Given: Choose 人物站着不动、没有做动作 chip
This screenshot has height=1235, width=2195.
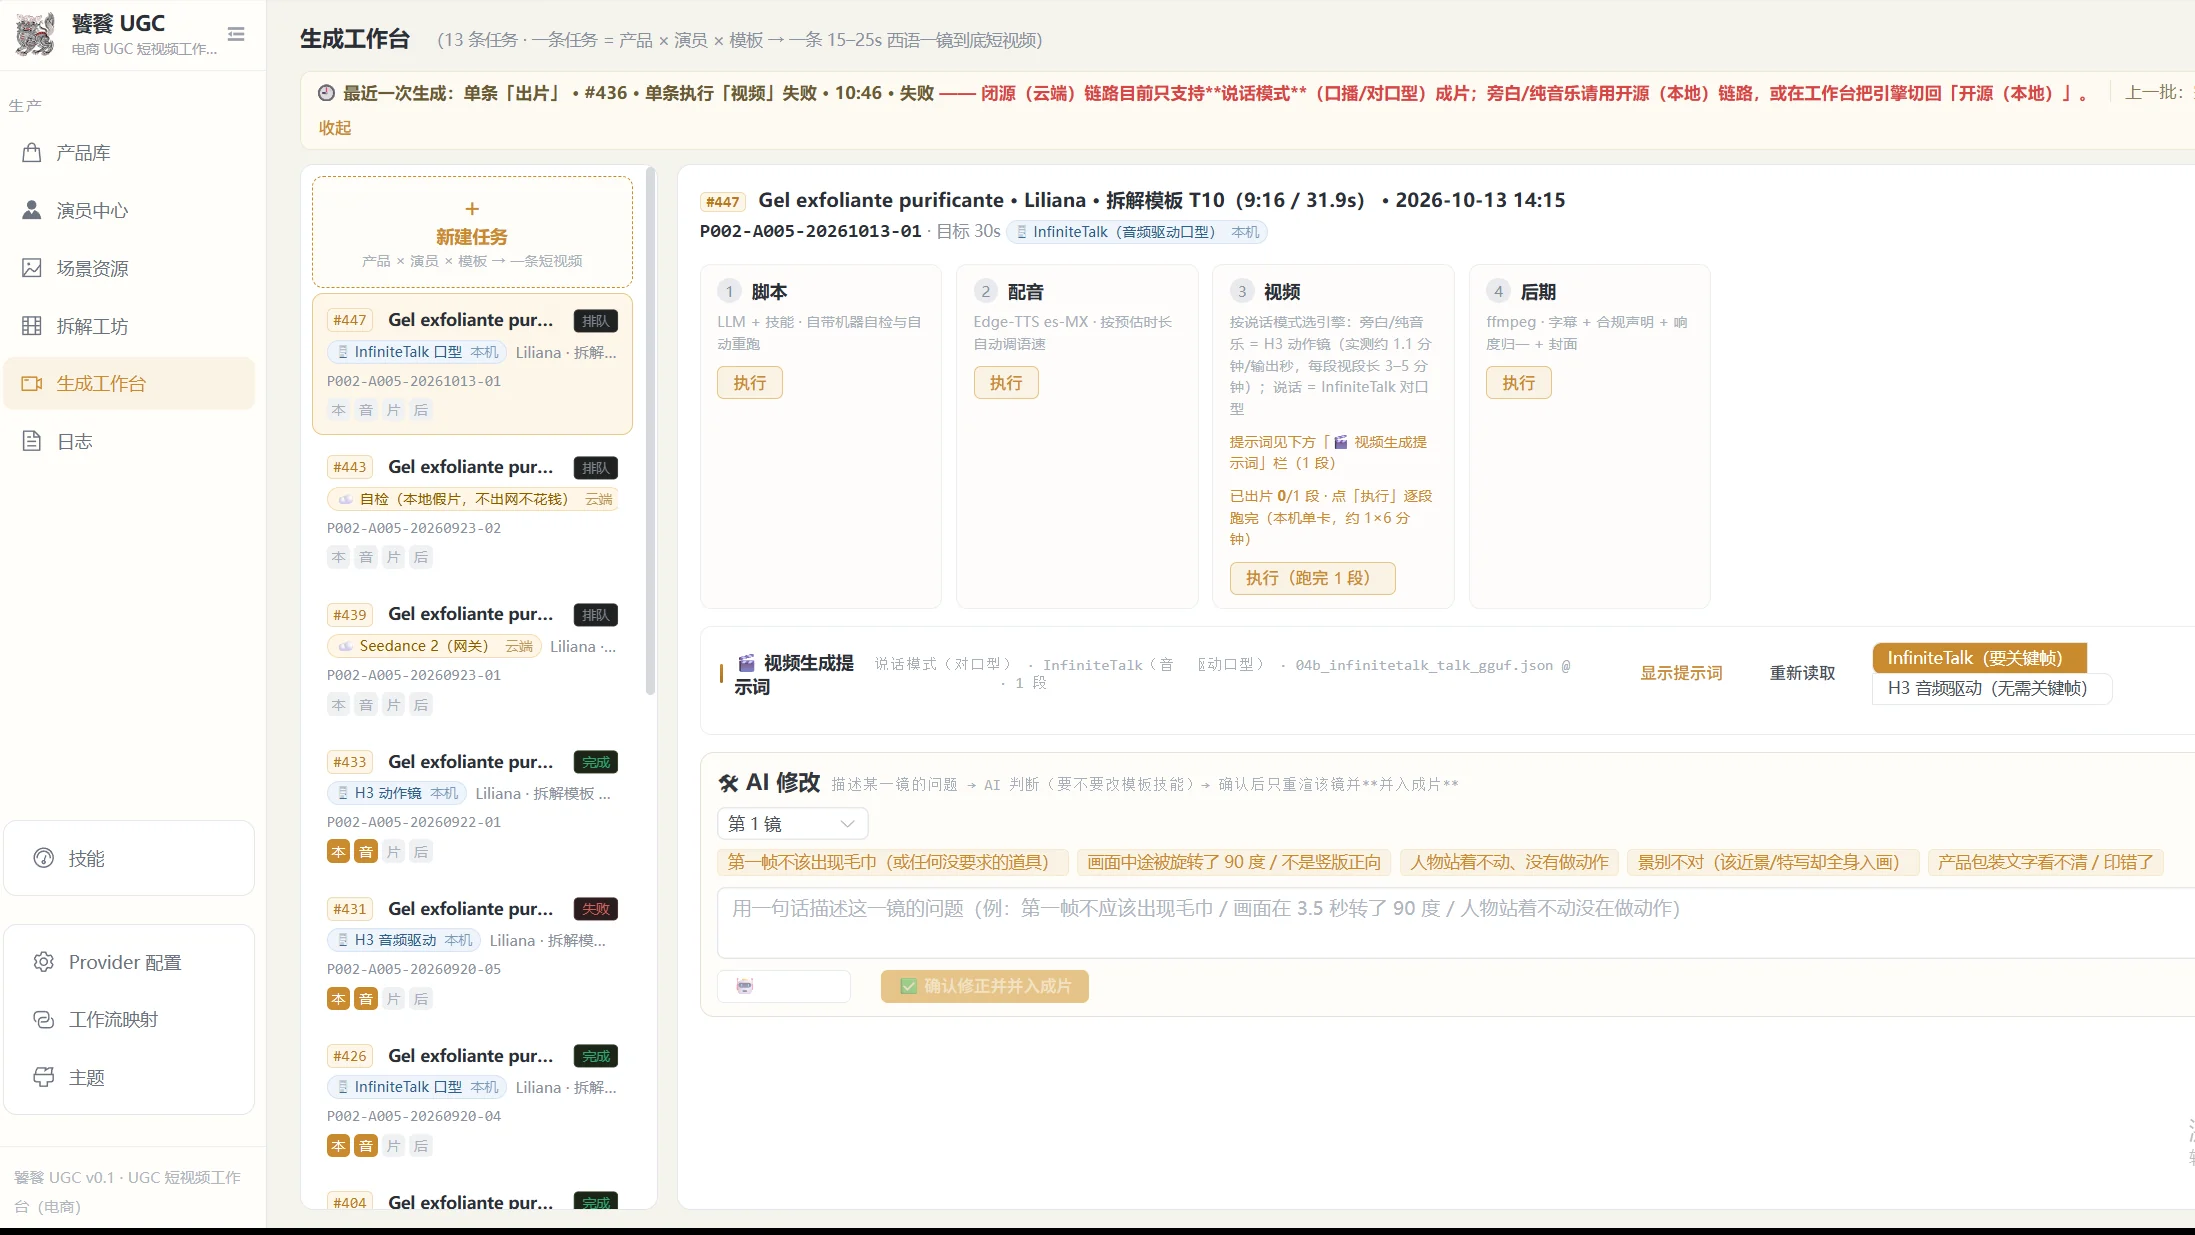Looking at the screenshot, I should tap(1509, 862).
